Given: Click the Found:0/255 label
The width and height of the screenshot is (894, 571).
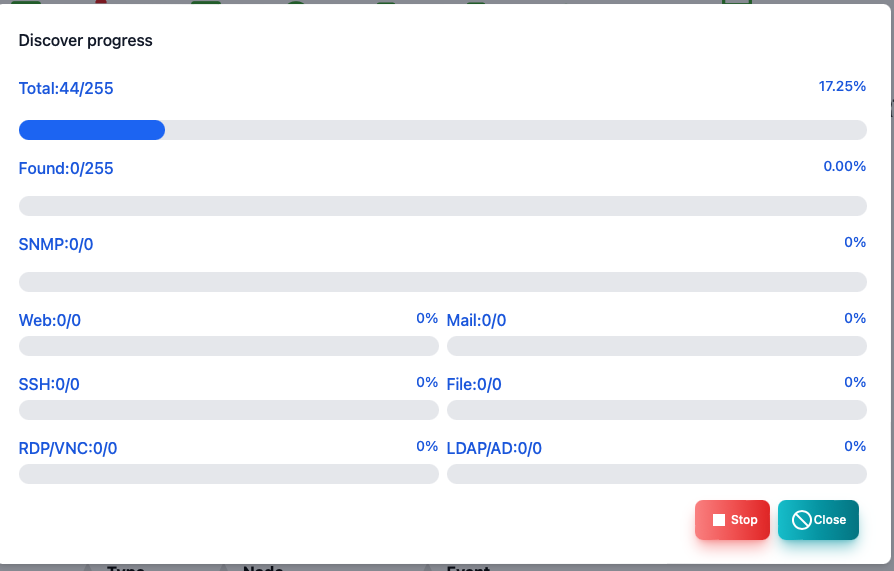Looking at the screenshot, I should tap(66, 168).
